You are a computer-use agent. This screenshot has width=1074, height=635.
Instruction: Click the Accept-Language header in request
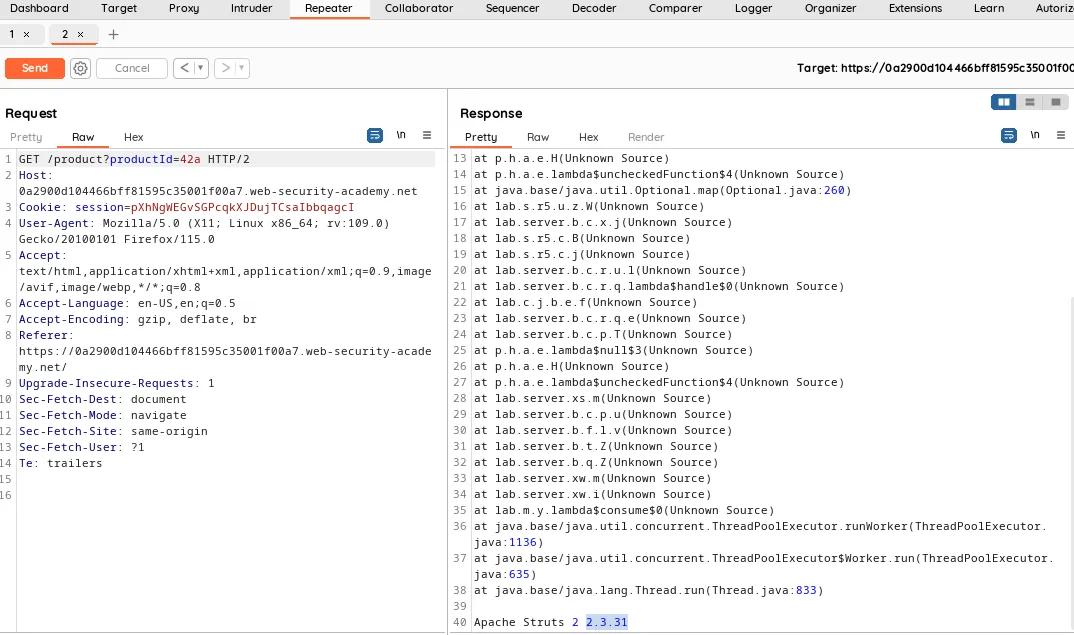pos(127,303)
